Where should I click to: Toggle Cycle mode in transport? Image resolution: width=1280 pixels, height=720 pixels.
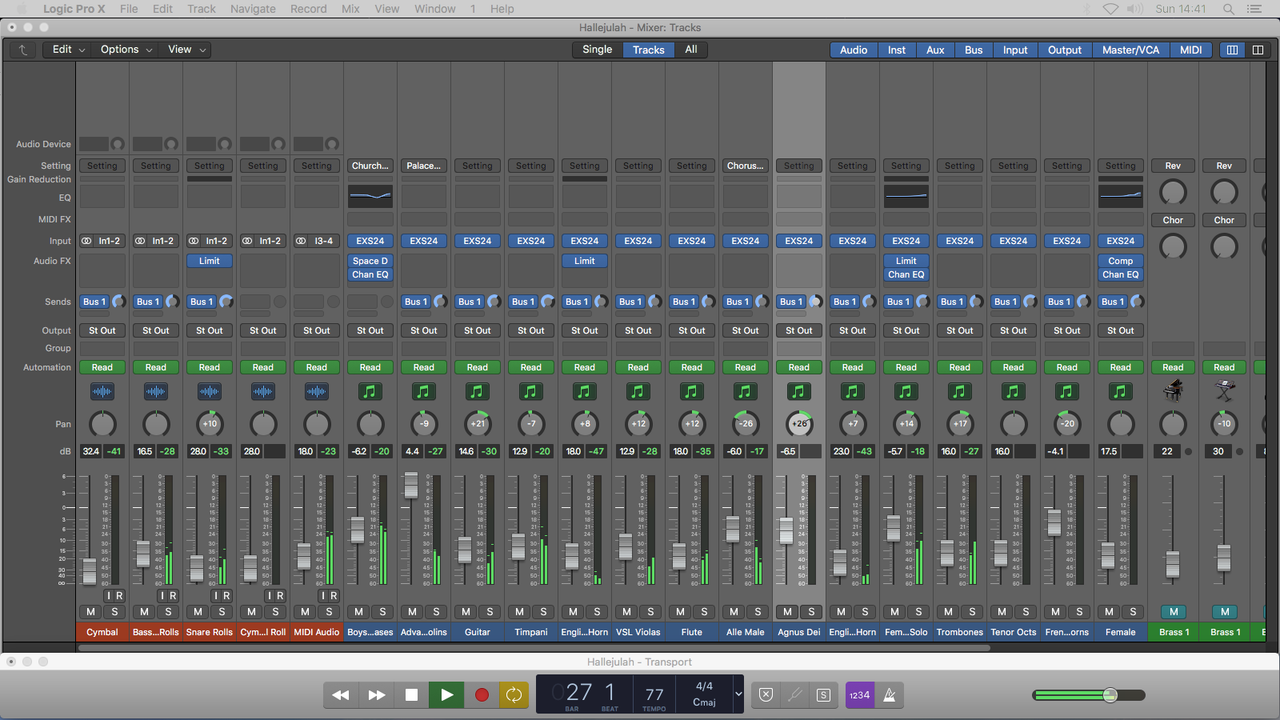click(514, 695)
